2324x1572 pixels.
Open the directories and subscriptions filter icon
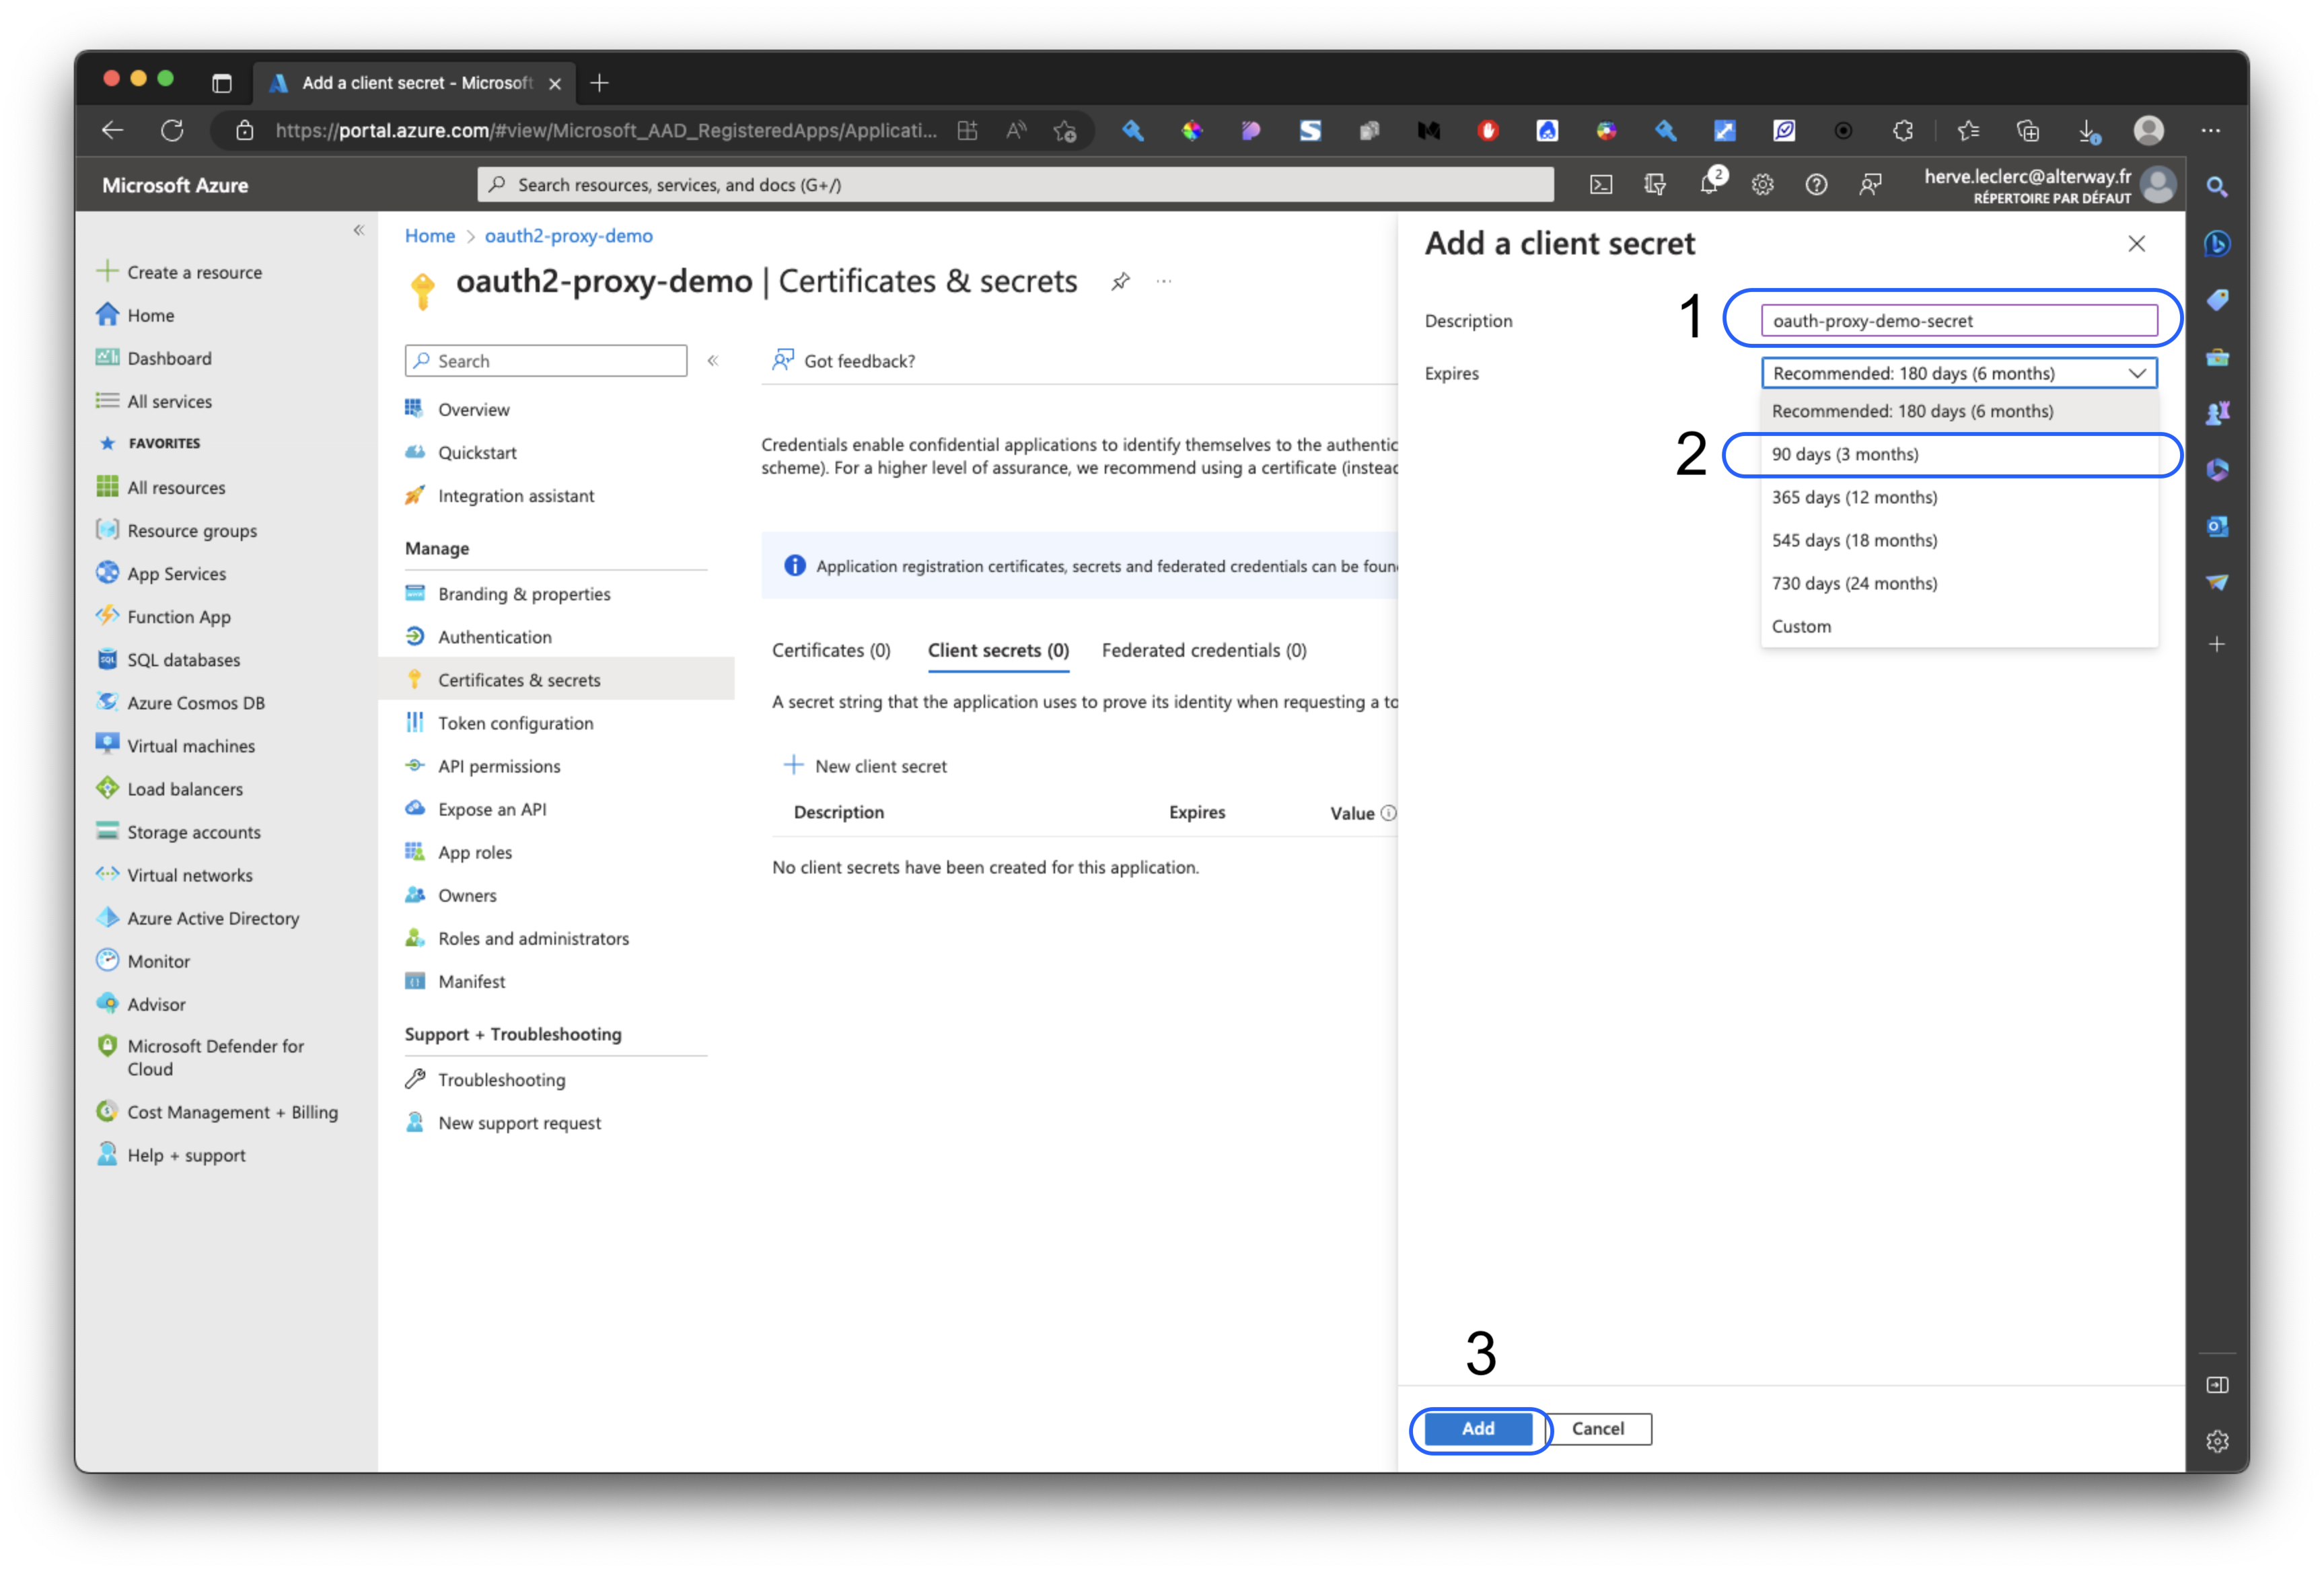pyautogui.click(x=1655, y=185)
